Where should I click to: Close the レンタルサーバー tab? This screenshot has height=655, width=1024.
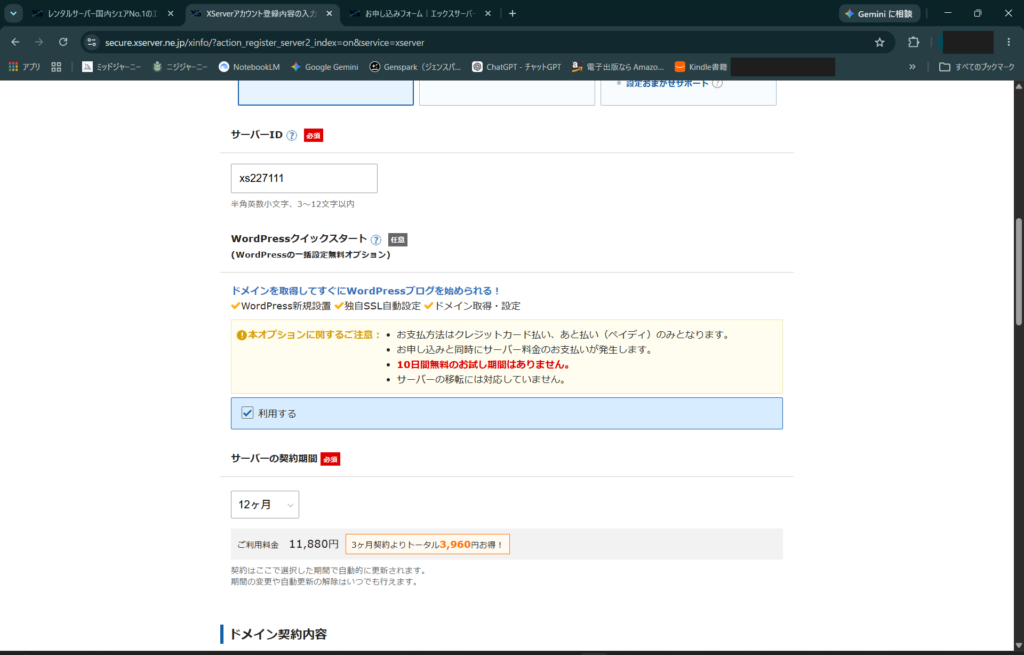[170, 13]
